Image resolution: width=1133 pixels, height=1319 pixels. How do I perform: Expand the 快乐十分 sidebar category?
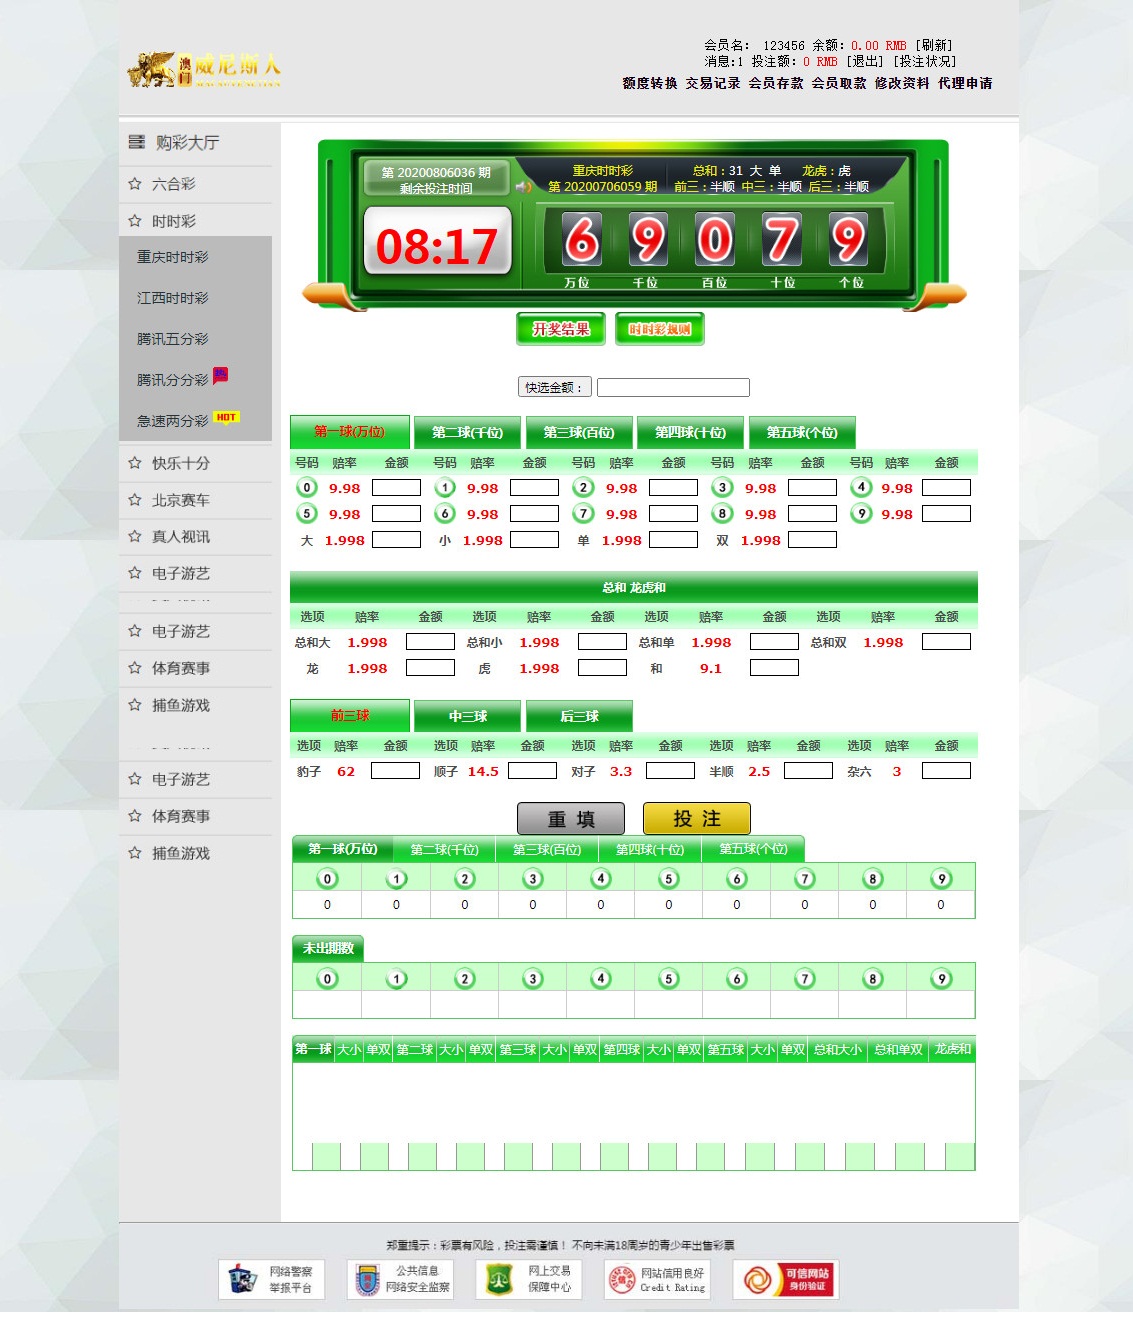pos(181,463)
